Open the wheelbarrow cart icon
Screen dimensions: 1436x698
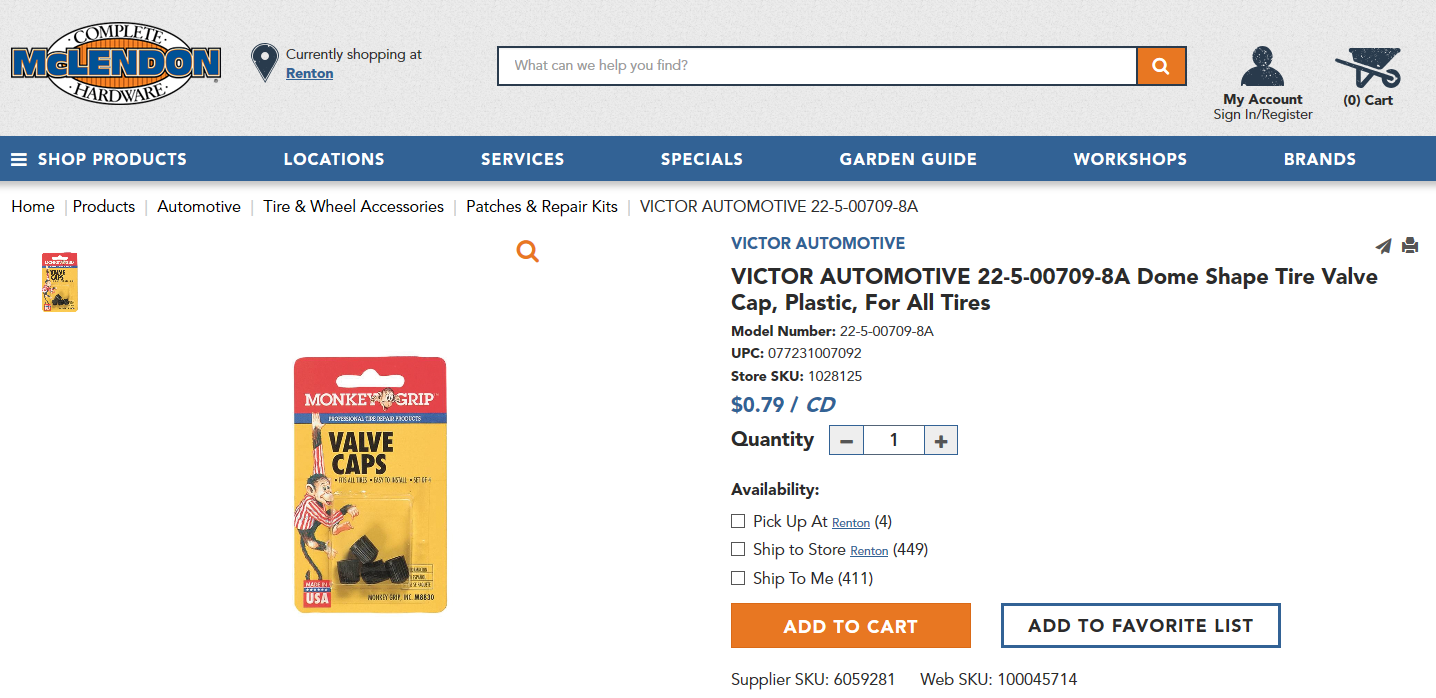1368,68
